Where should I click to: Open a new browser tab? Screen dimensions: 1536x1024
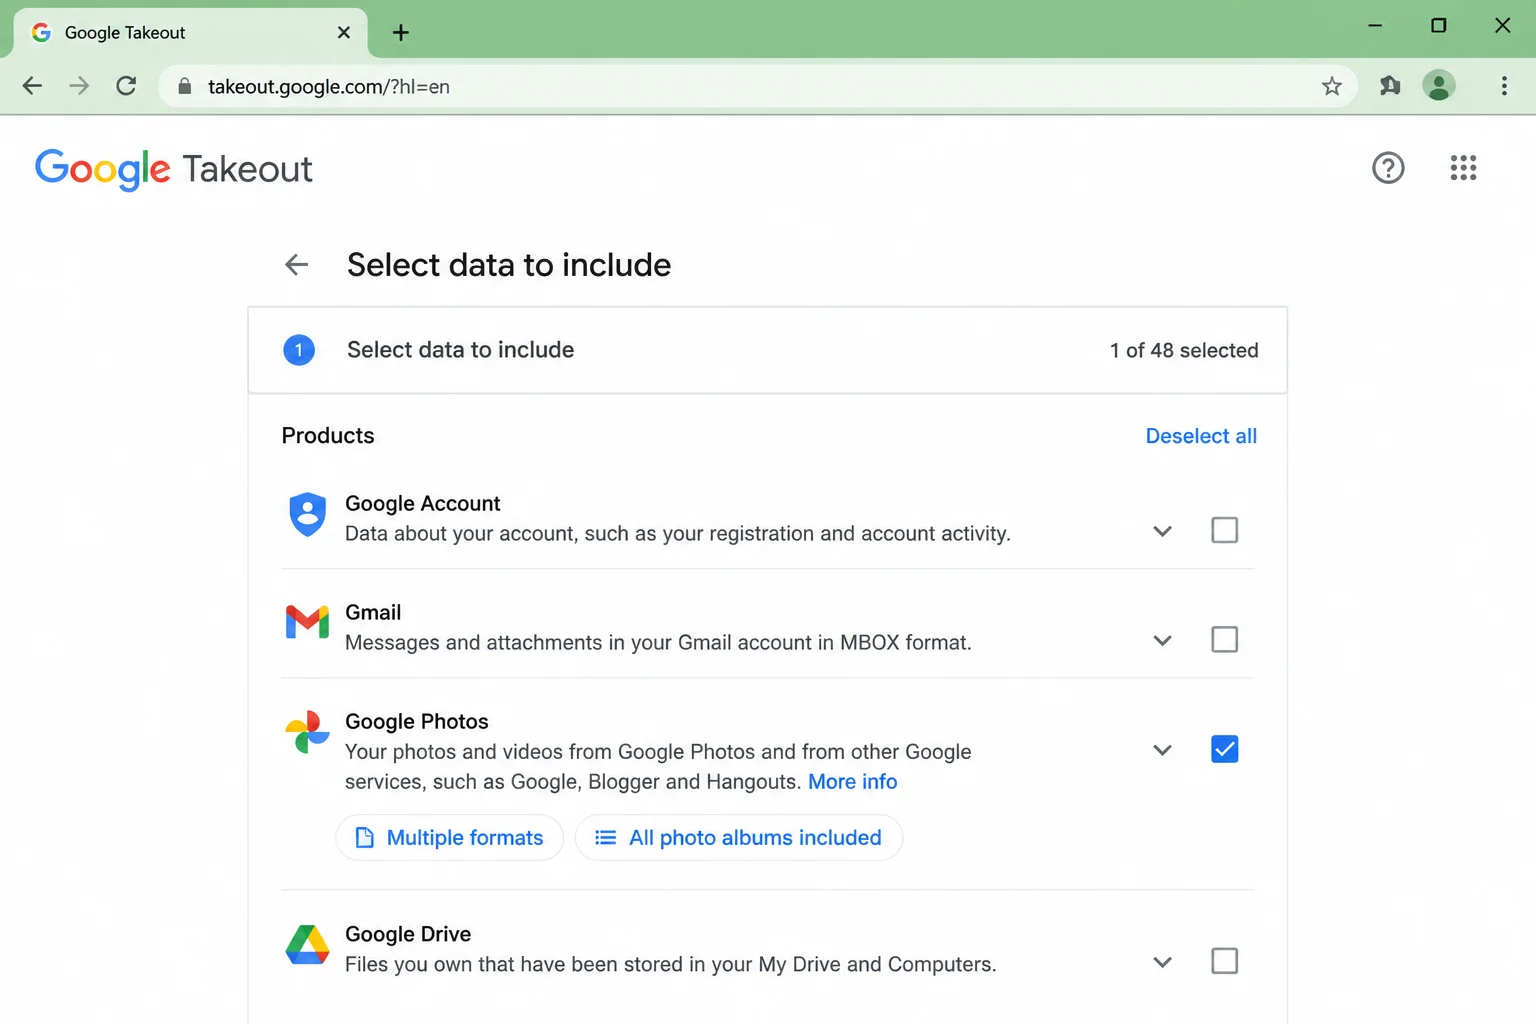tap(401, 33)
